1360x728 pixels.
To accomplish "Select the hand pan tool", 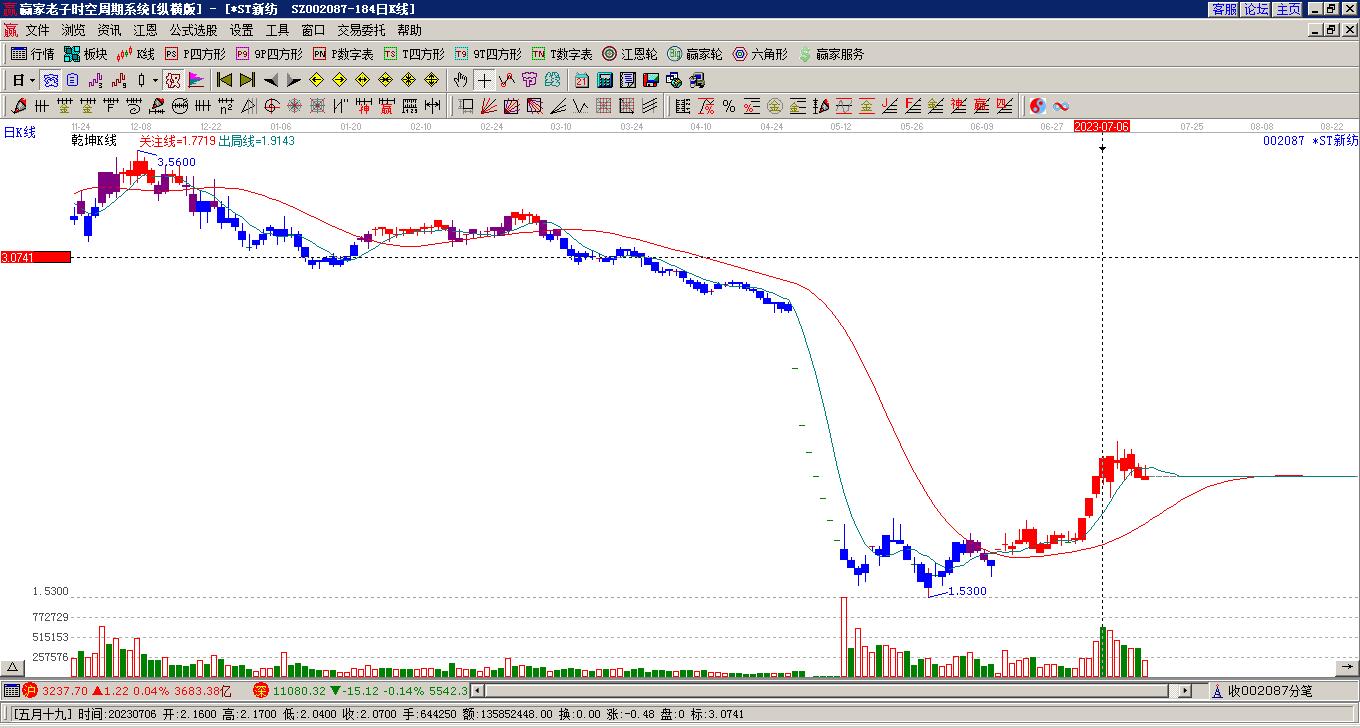I will 460,80.
